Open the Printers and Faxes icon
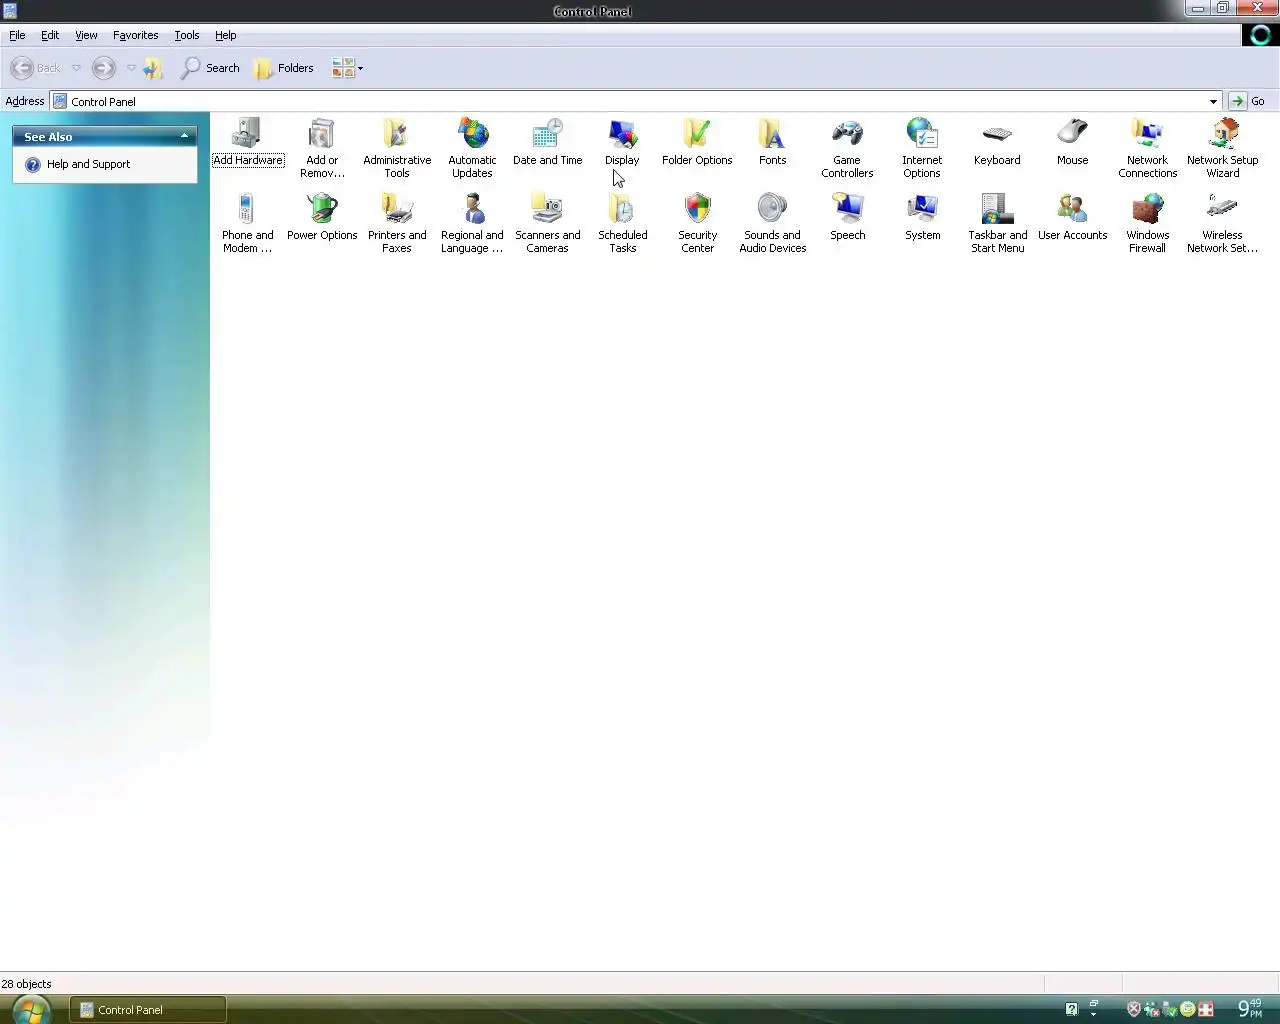Screen dimensions: 1280x1024 coord(397,208)
